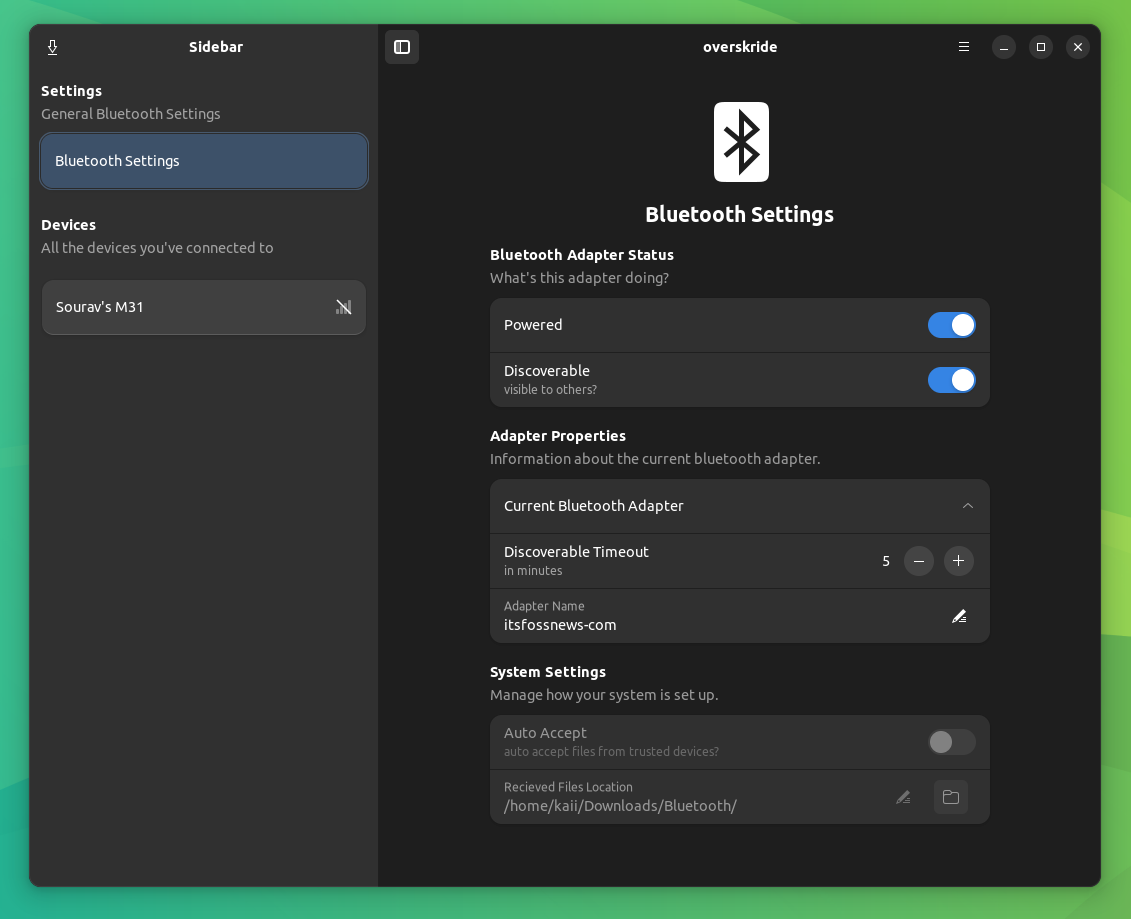1131x919 pixels.
Task: Select the Discoverable Timeout value of 5
Action: [886, 561]
